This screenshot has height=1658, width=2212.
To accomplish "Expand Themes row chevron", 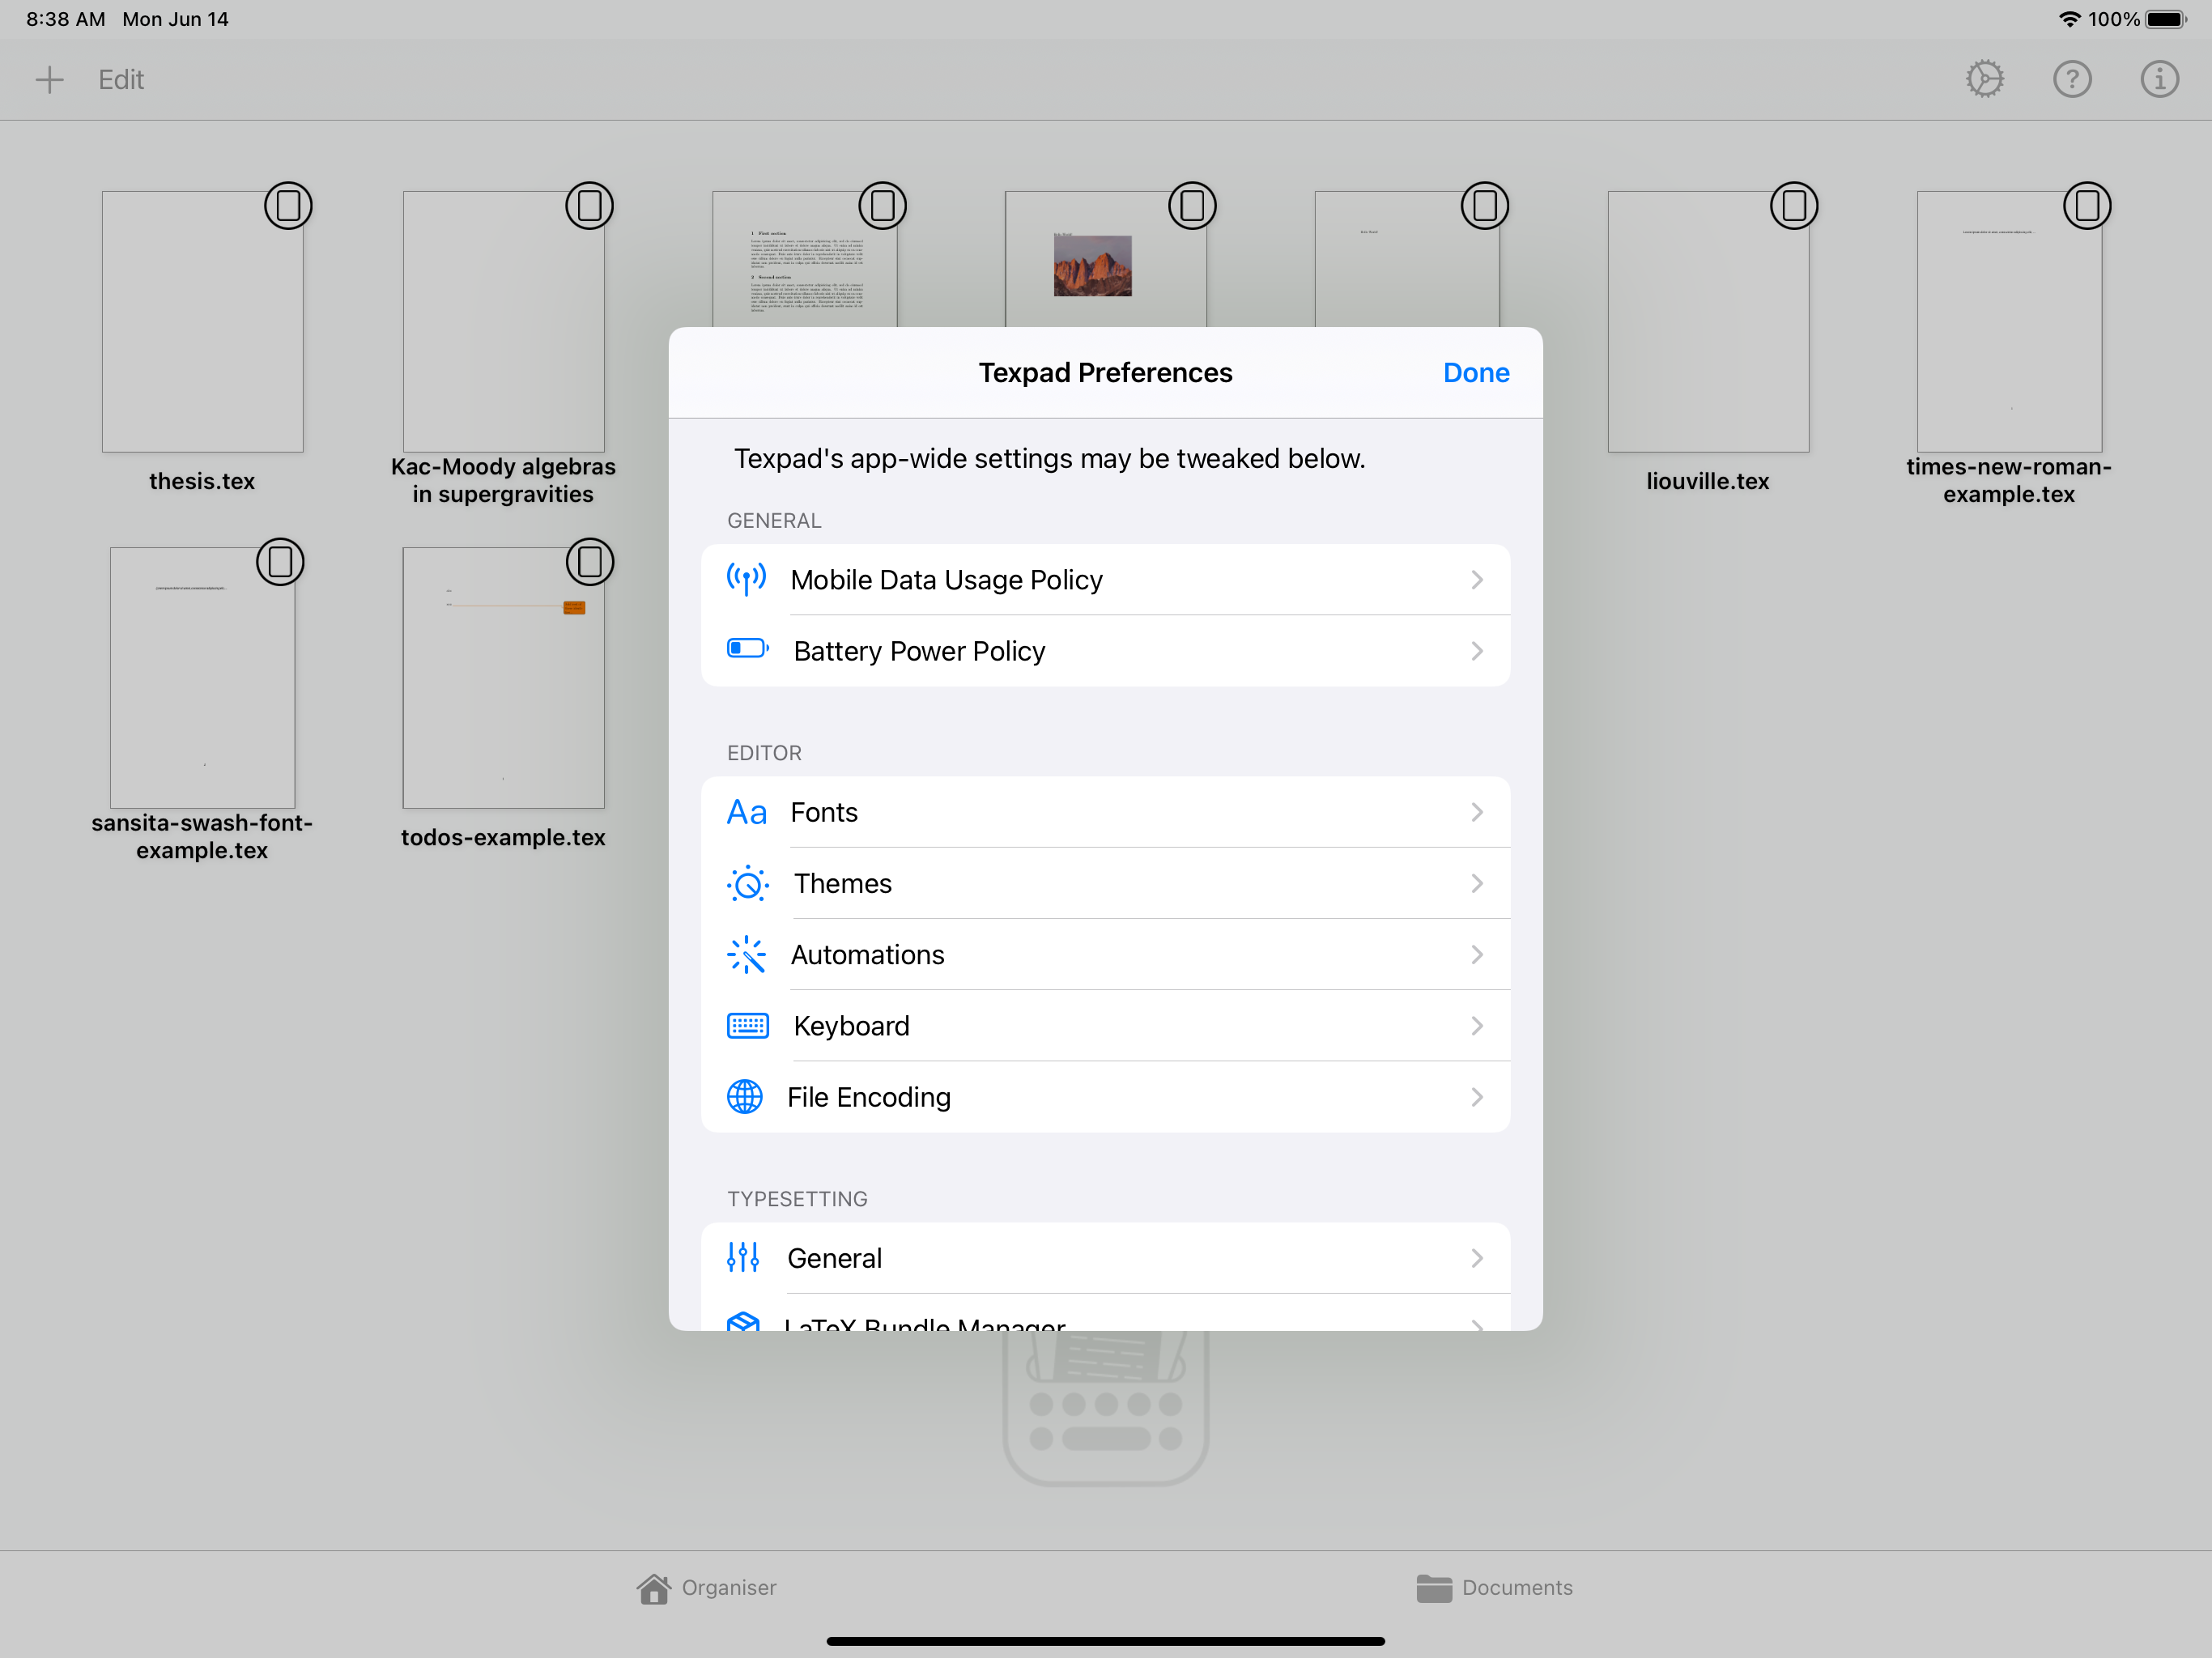I will tap(1476, 884).
